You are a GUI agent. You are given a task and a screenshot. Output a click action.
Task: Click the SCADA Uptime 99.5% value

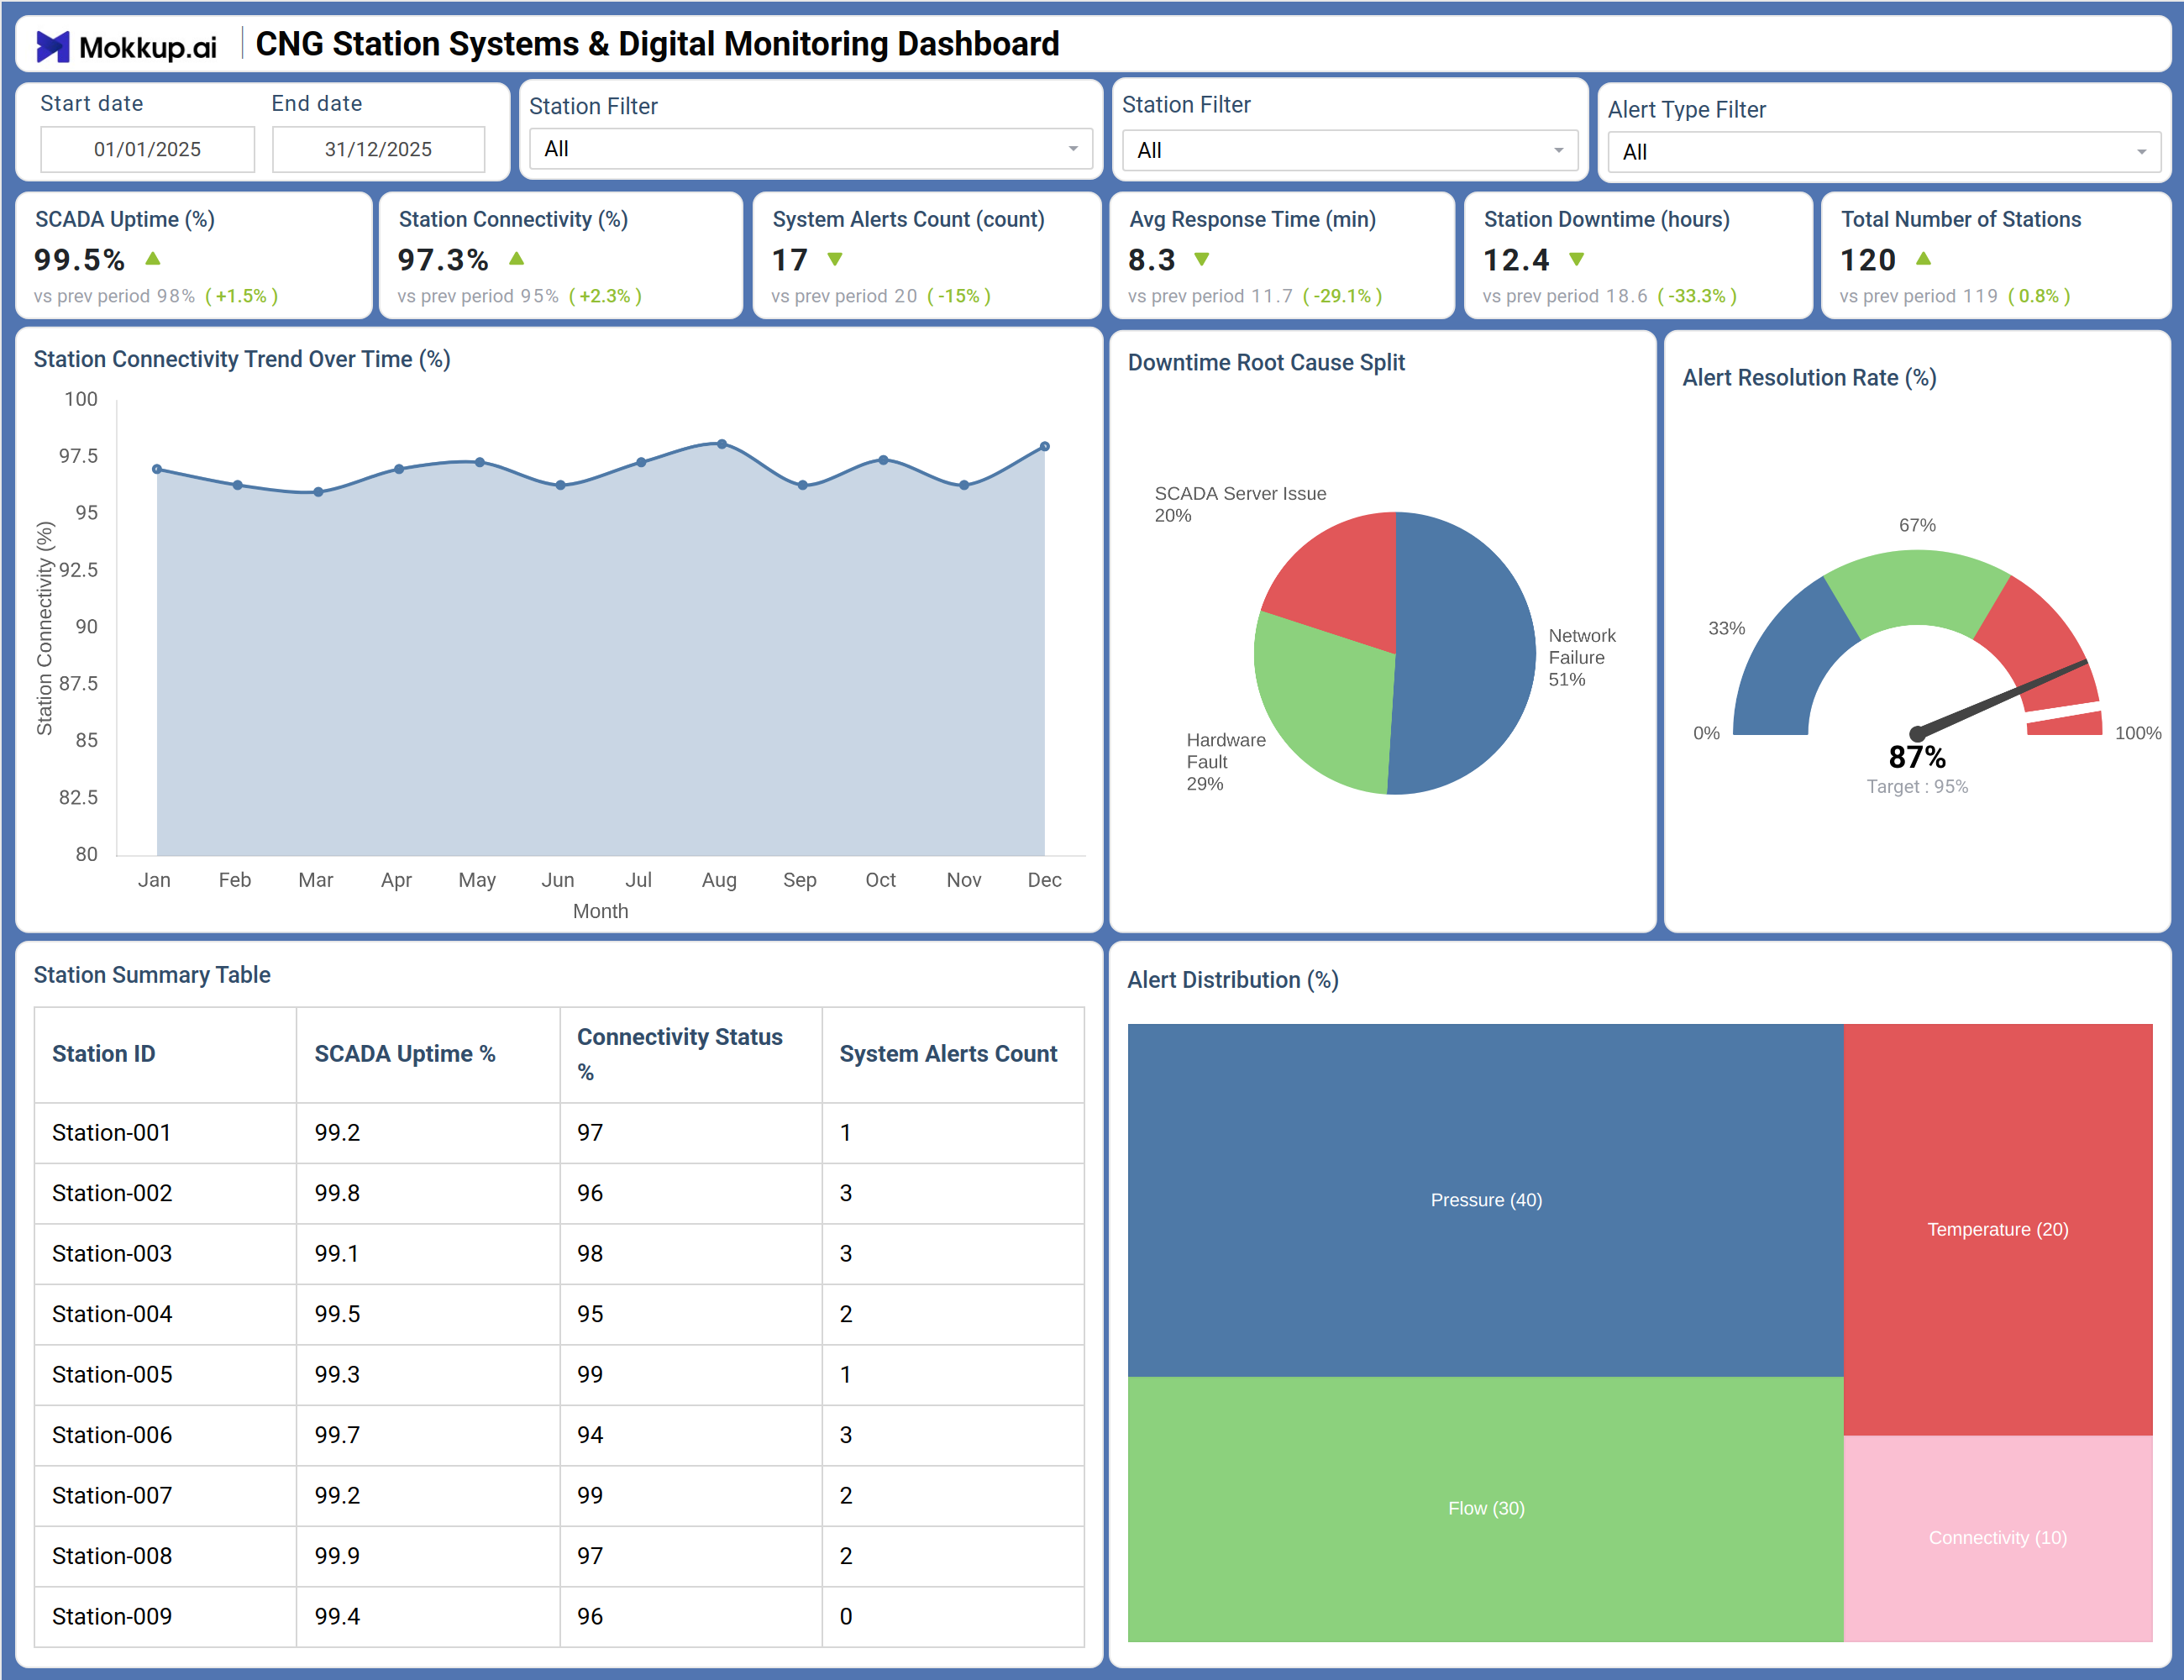(x=79, y=260)
